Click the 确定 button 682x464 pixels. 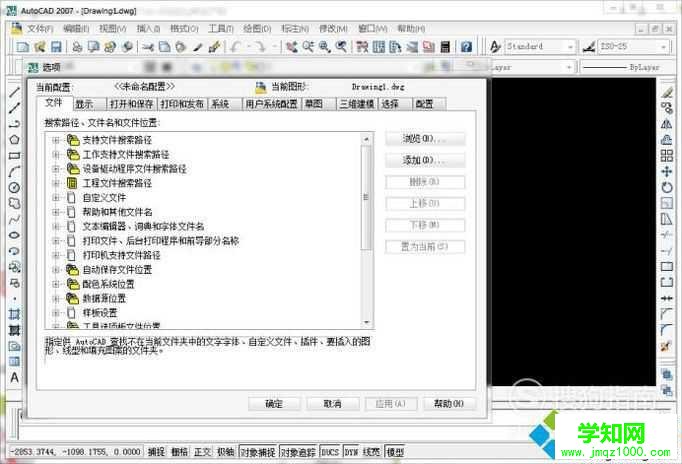(x=274, y=404)
